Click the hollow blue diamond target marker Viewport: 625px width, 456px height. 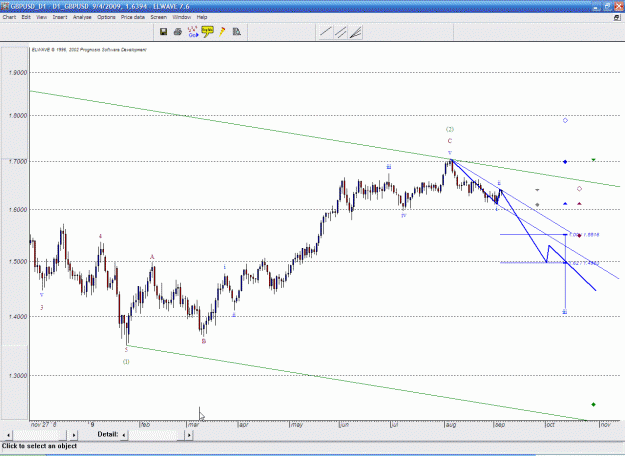565,120
